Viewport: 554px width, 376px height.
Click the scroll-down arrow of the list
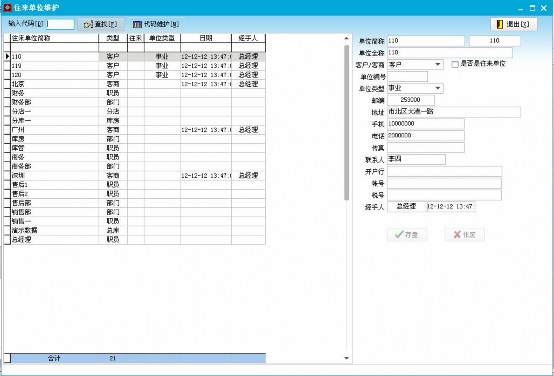pyautogui.click(x=346, y=358)
